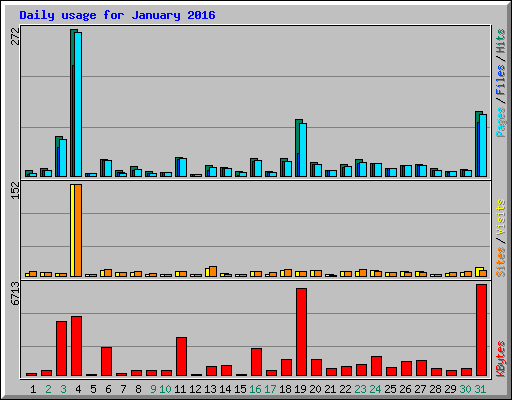
Task: Click day 5 on the x-axis
Action: [x=93, y=389]
